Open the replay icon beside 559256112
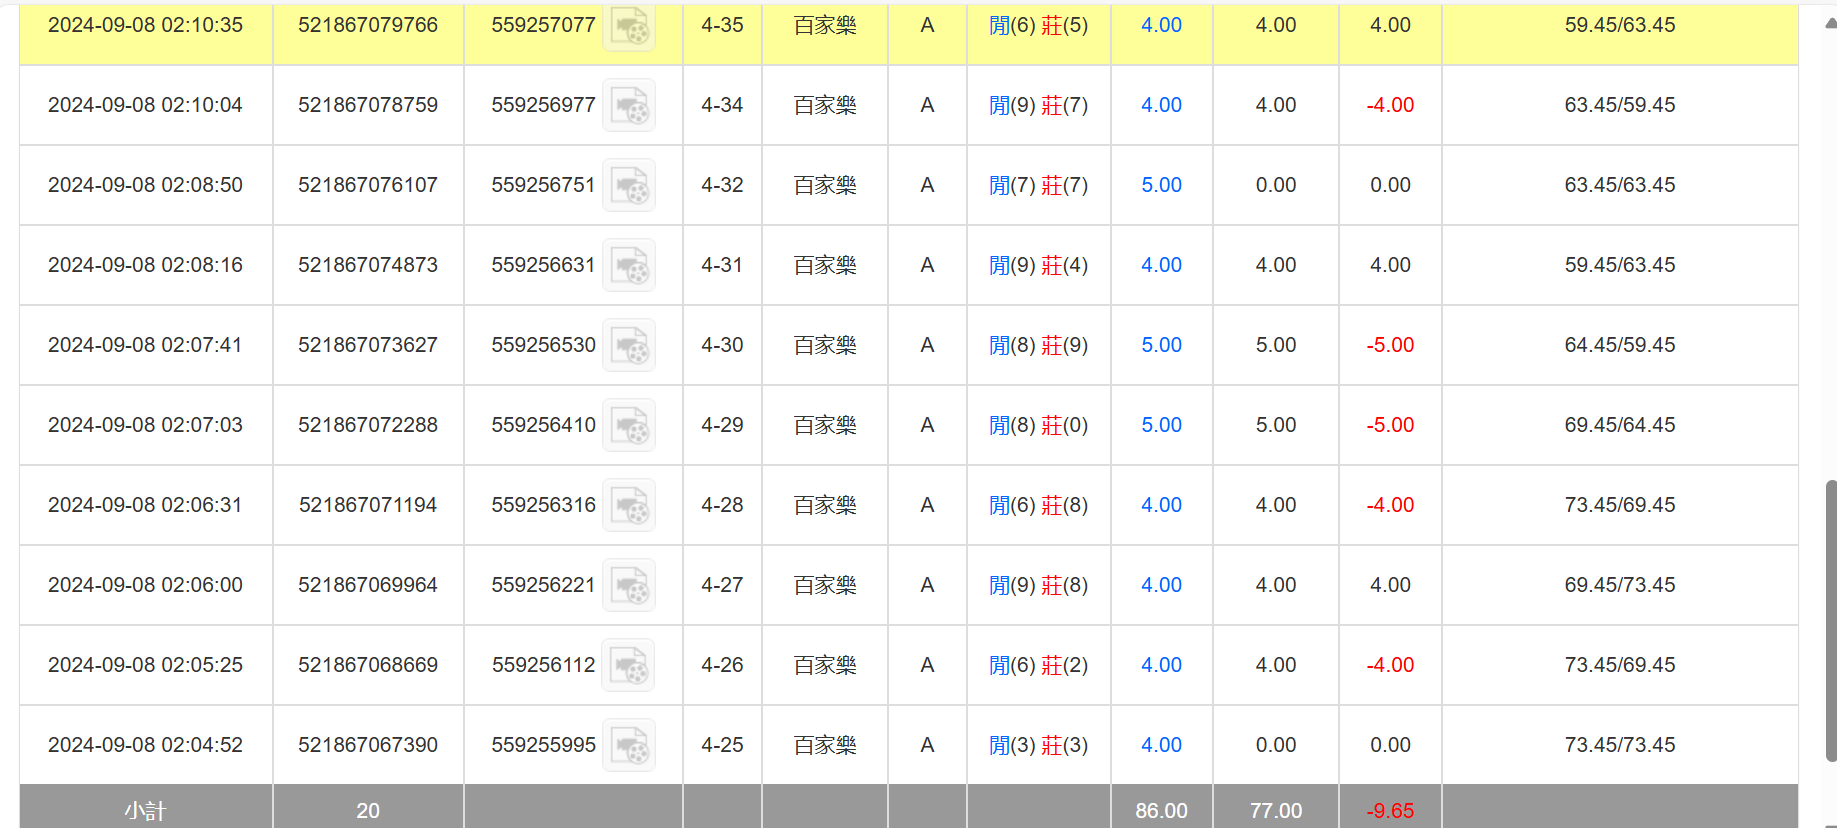The width and height of the screenshot is (1837, 828). click(x=629, y=665)
